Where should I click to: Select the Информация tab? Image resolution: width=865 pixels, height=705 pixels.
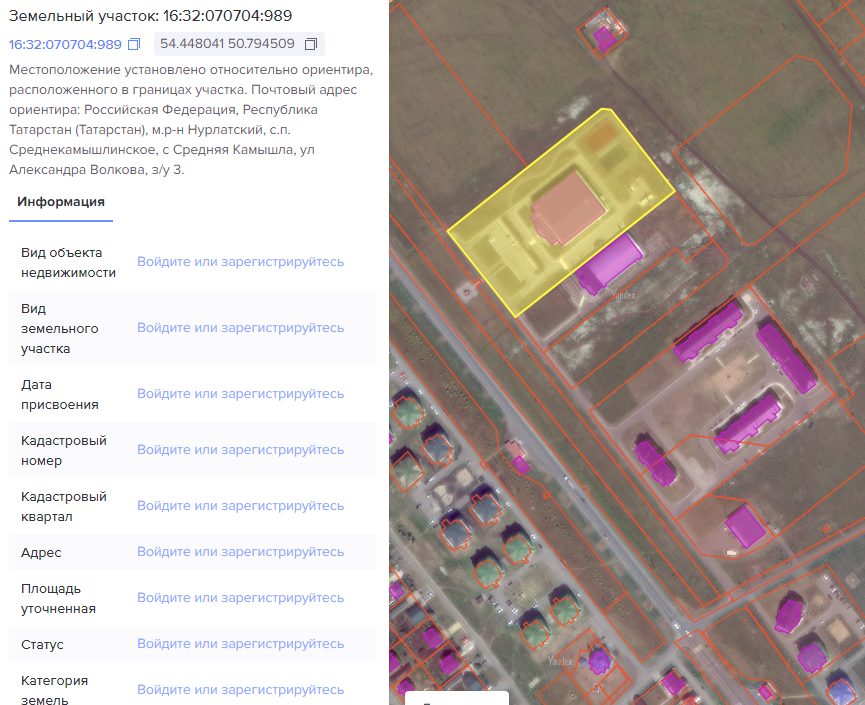point(61,202)
